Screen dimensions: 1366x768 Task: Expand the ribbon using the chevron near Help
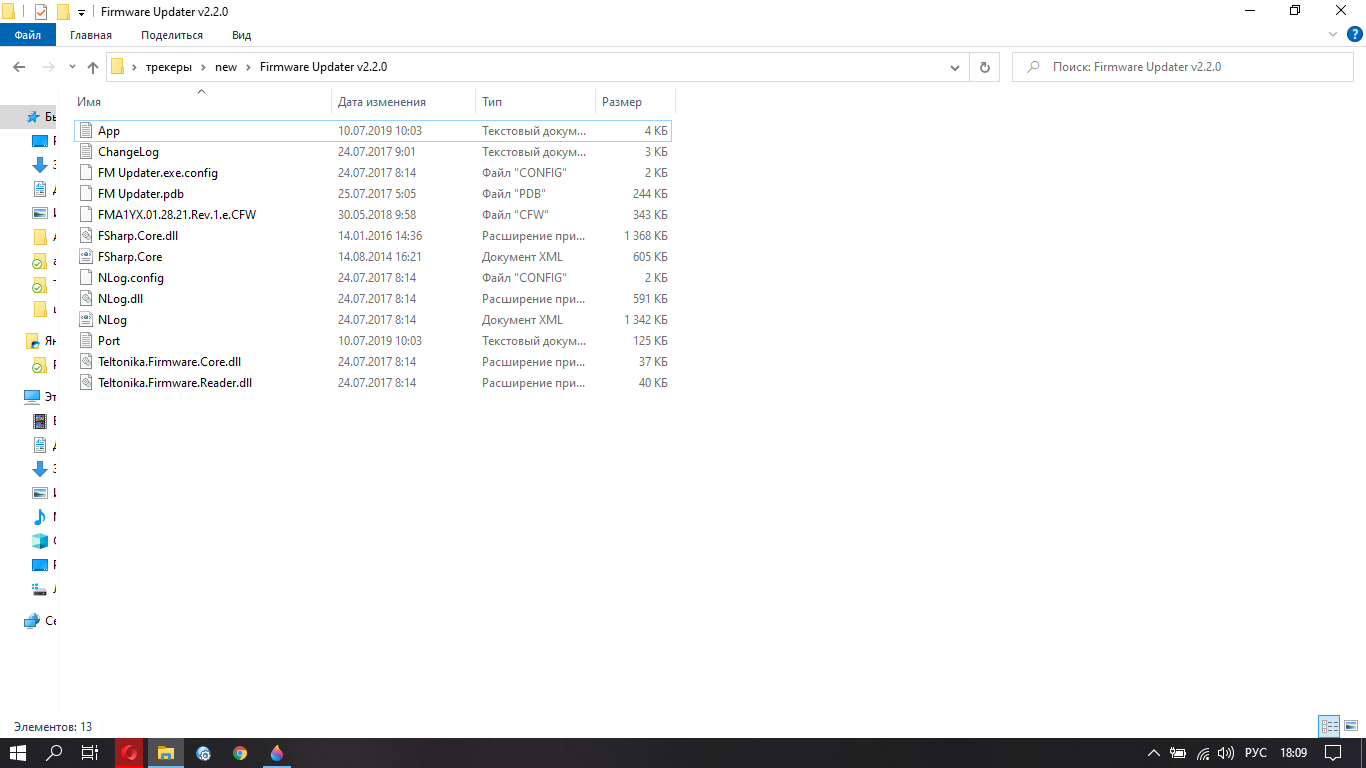coord(1332,34)
